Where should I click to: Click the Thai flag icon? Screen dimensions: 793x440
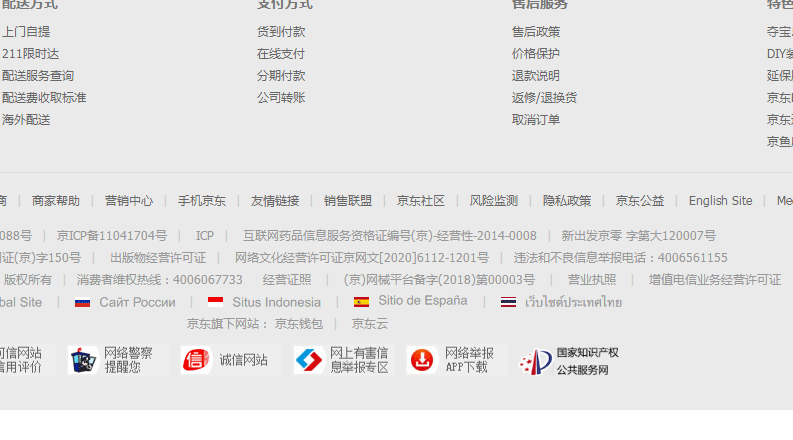[508, 302]
